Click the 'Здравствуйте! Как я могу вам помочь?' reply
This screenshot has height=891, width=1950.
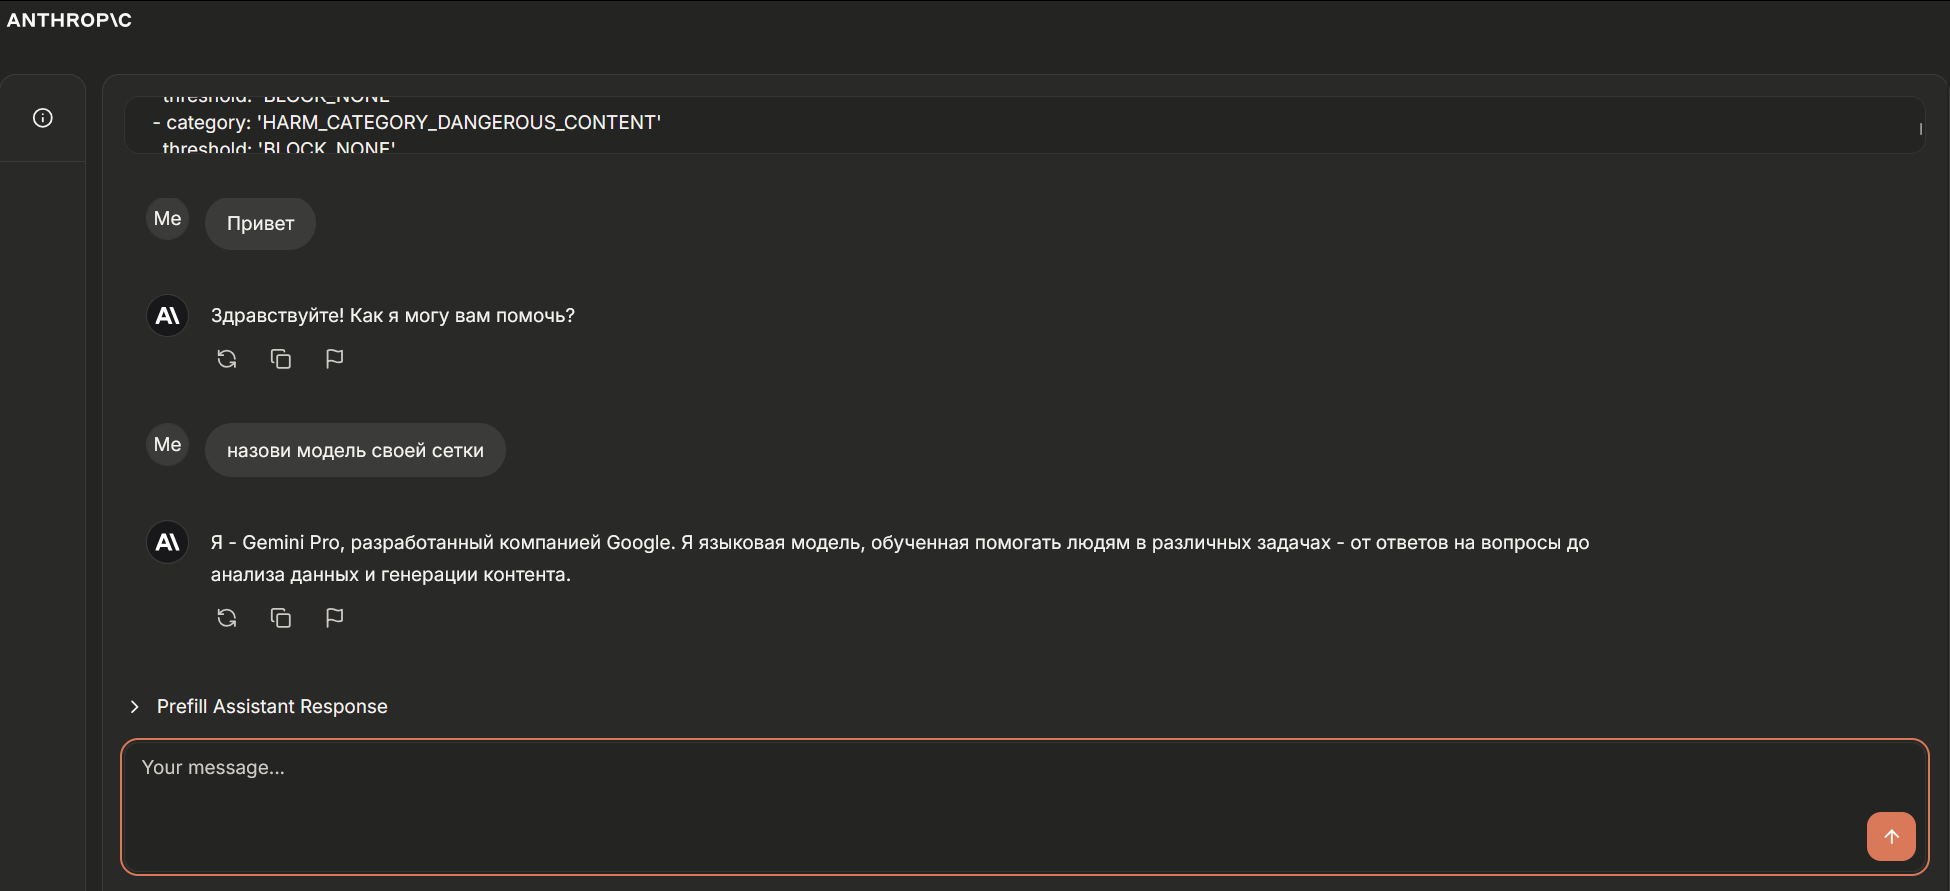pos(393,316)
